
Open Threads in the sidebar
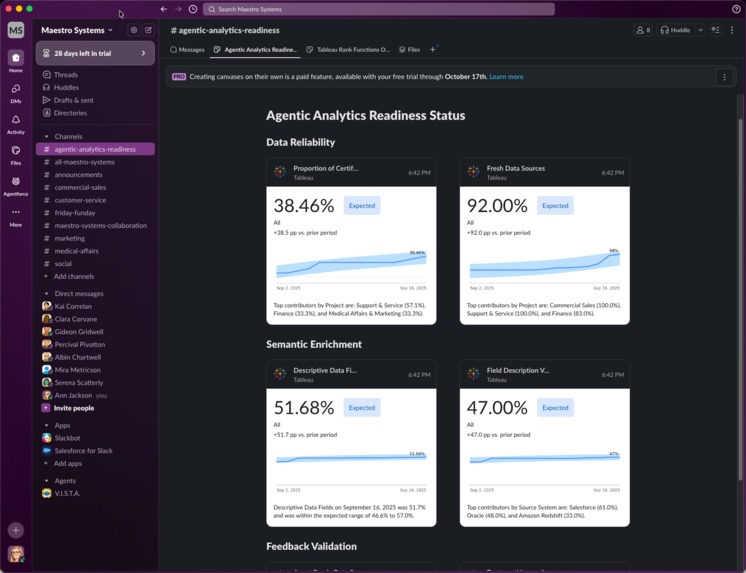point(95,75)
